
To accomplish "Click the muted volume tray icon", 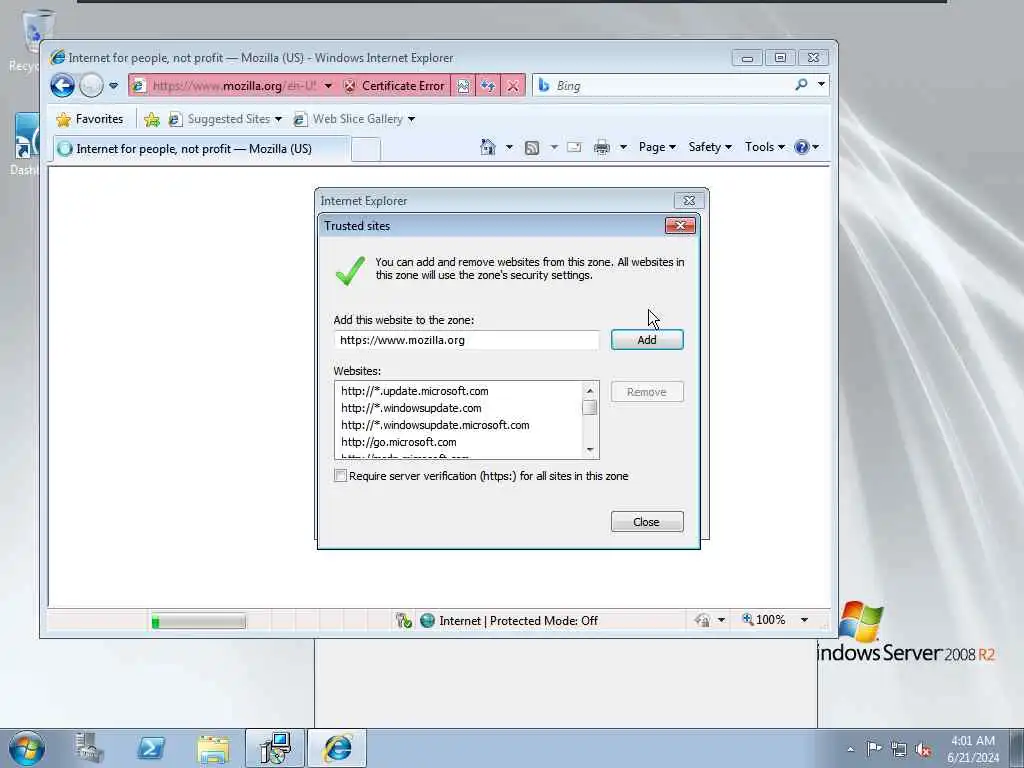I will coord(923,749).
